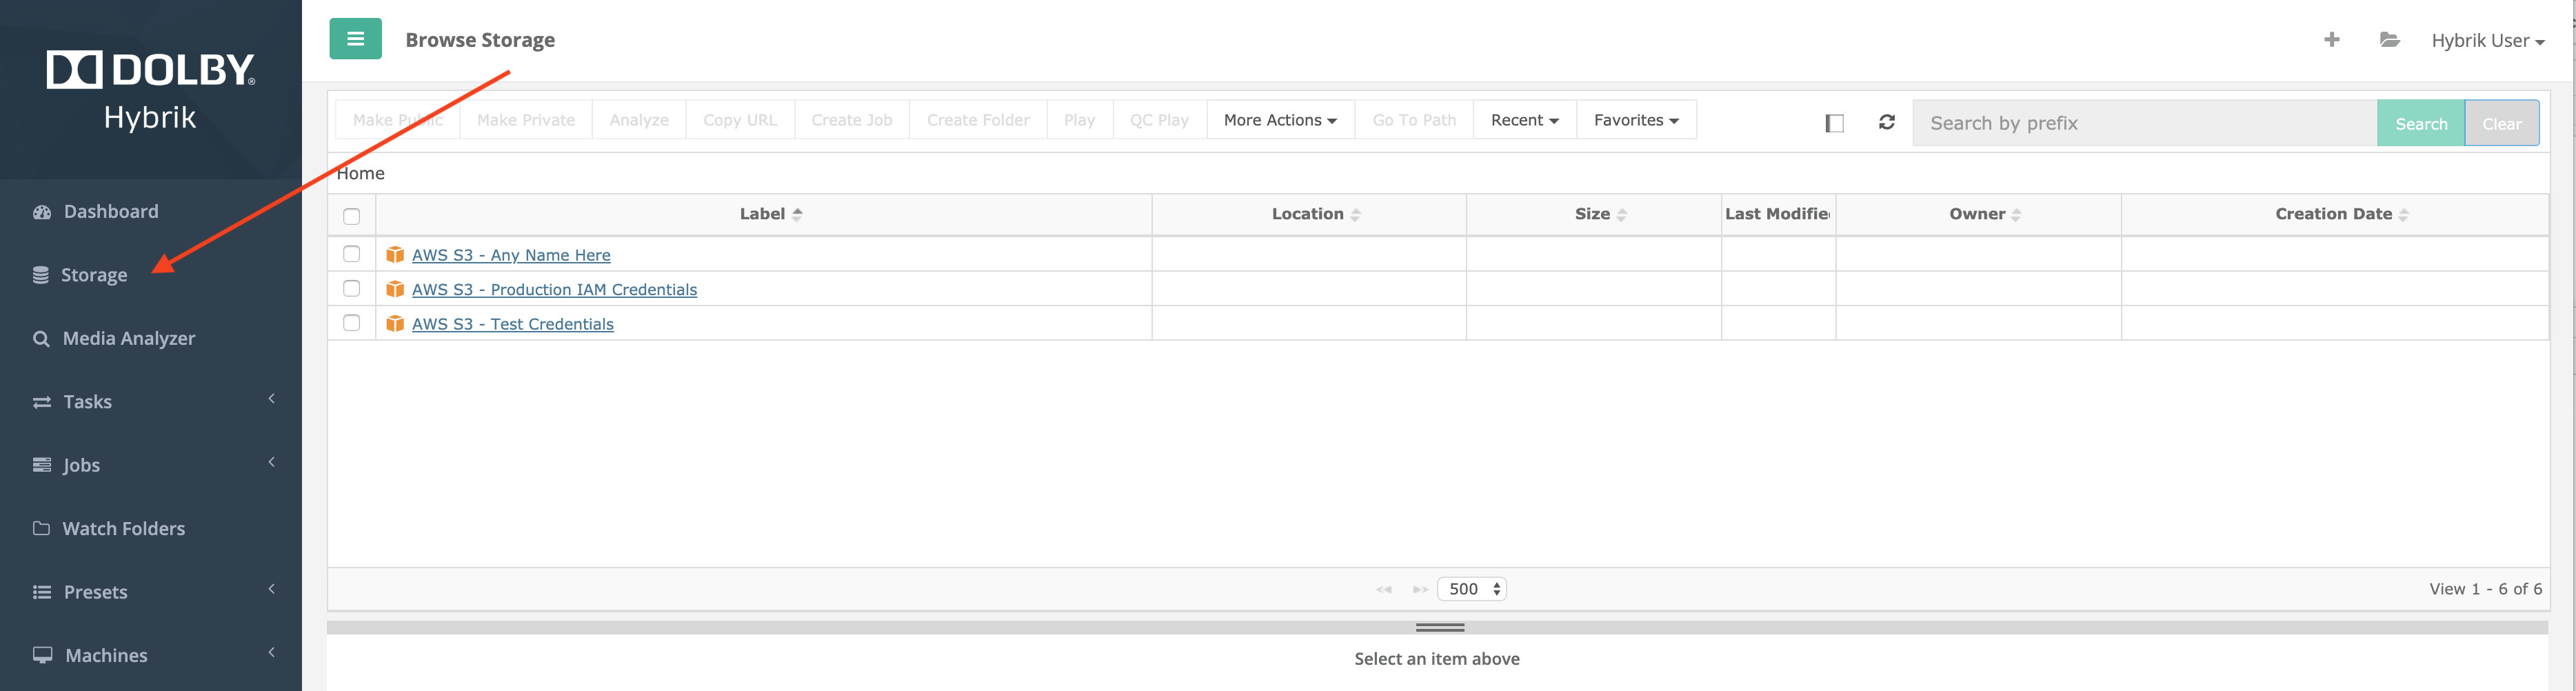
Task: Open the Hybrik User account menu
Action: coord(2488,40)
